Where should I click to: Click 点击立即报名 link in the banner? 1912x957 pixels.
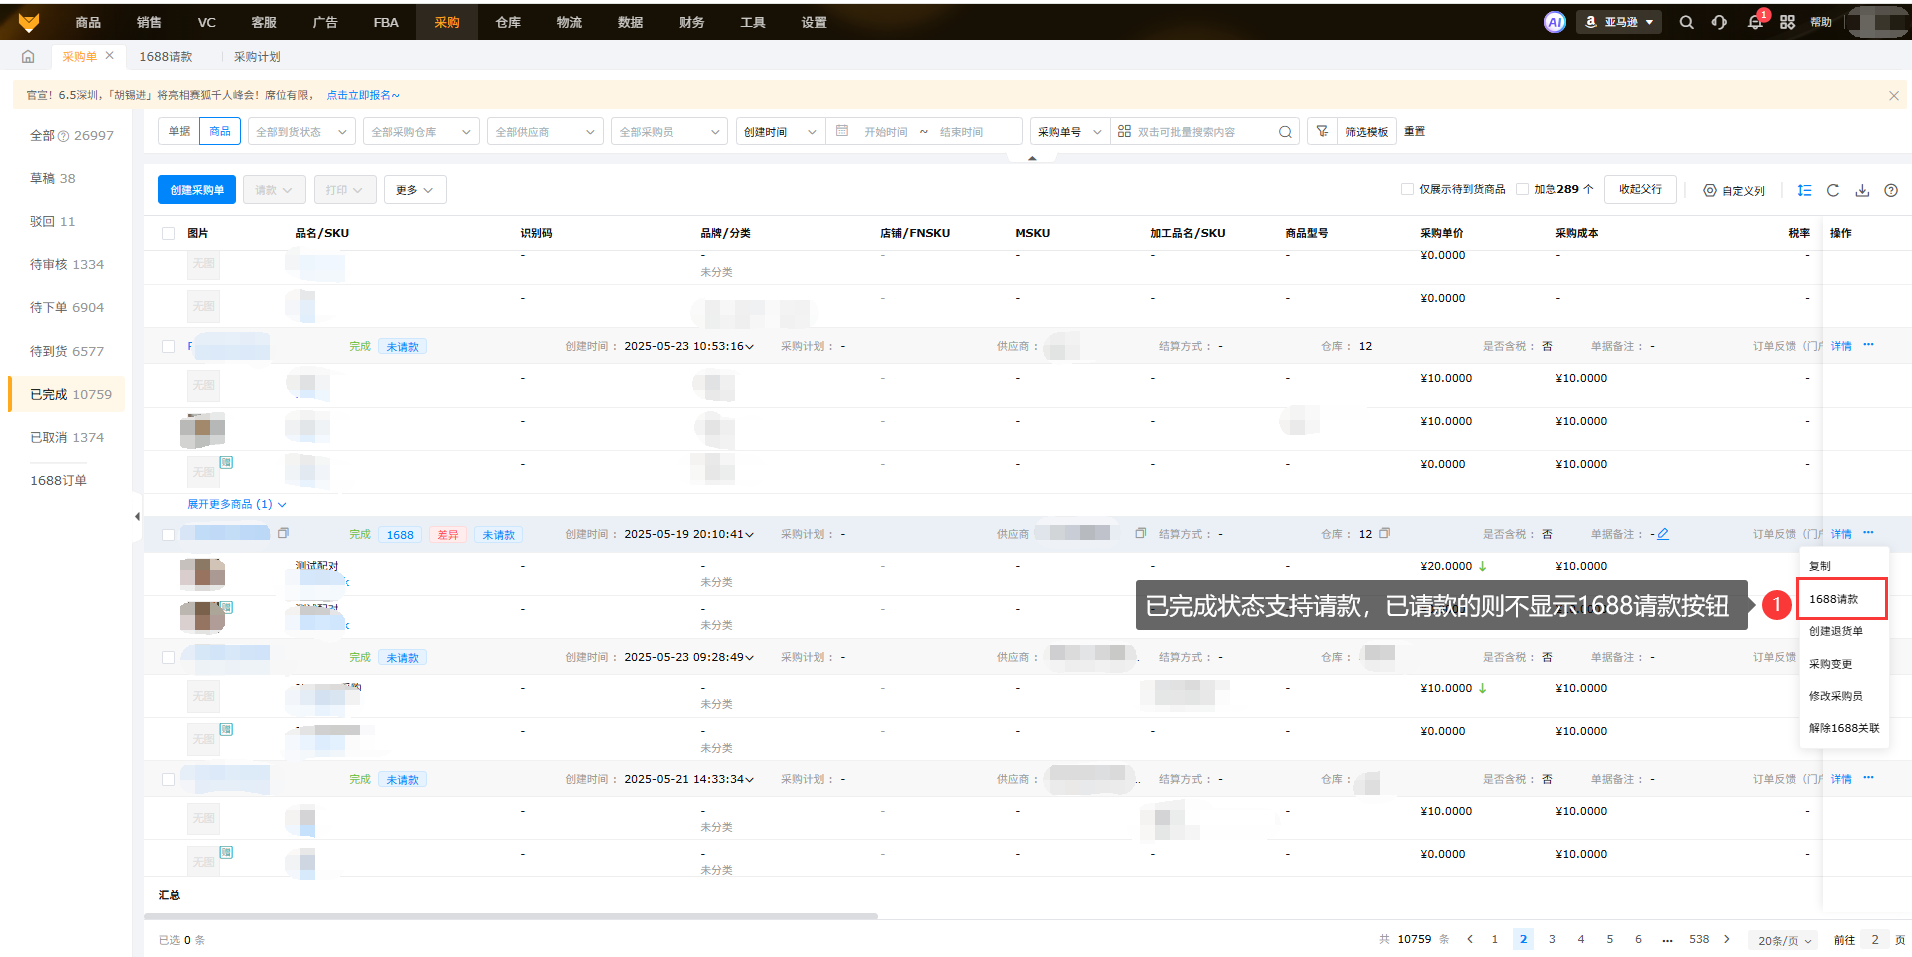coord(362,95)
